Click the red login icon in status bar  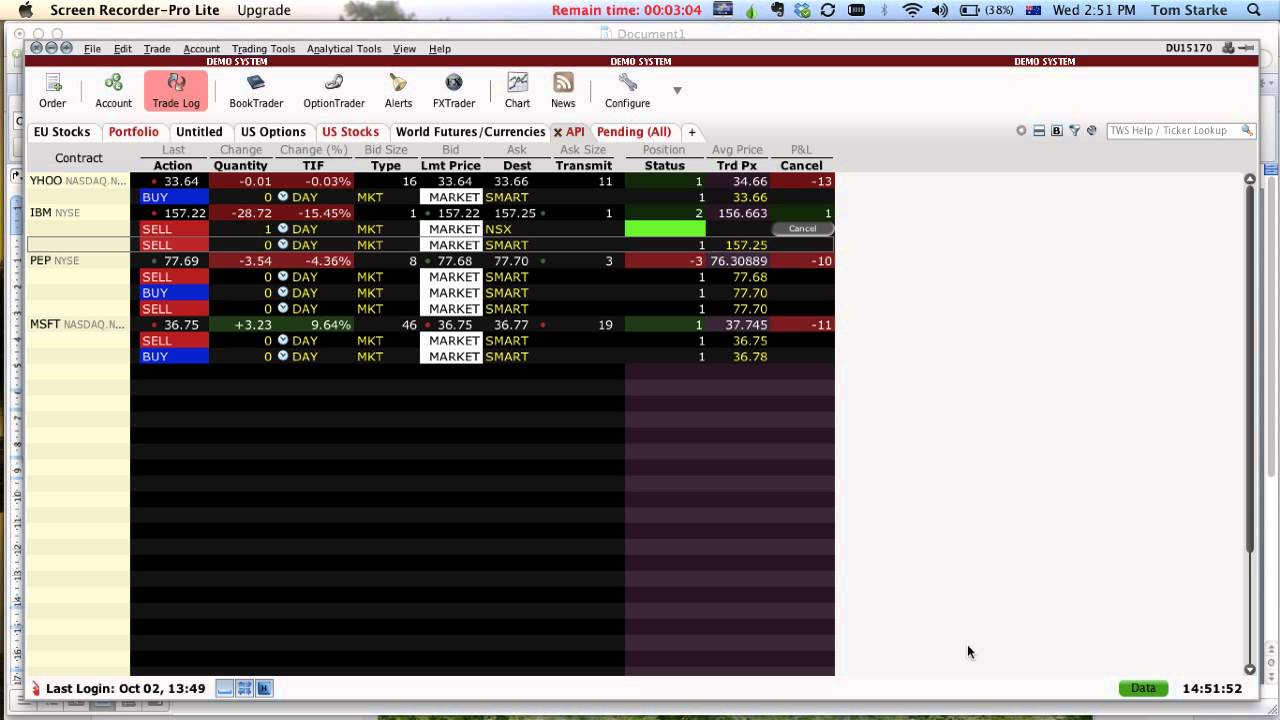point(36,688)
